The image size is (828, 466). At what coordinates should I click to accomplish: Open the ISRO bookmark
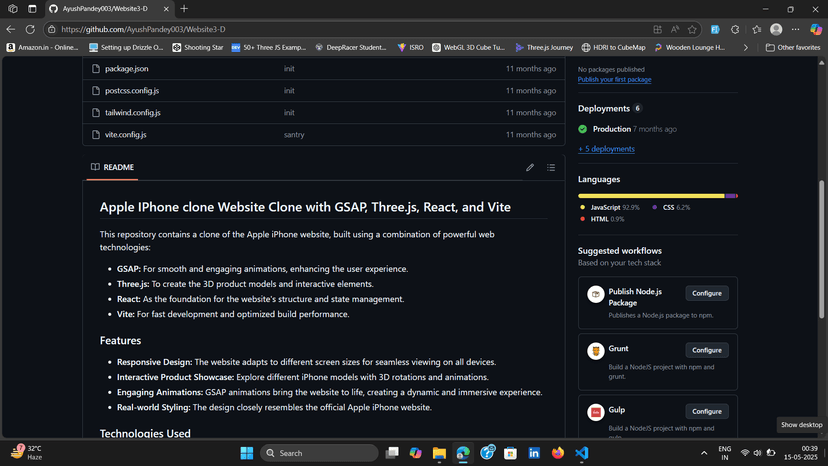tap(410, 48)
